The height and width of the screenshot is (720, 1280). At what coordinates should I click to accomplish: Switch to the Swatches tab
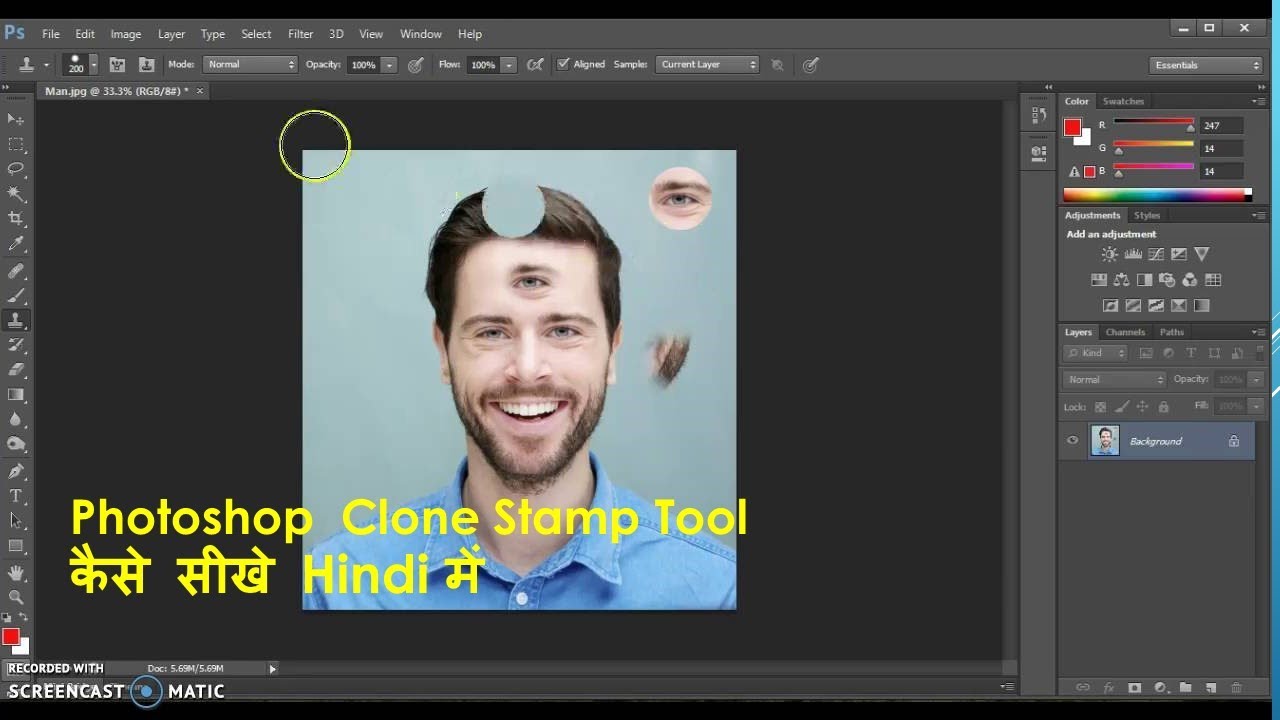click(x=1123, y=101)
